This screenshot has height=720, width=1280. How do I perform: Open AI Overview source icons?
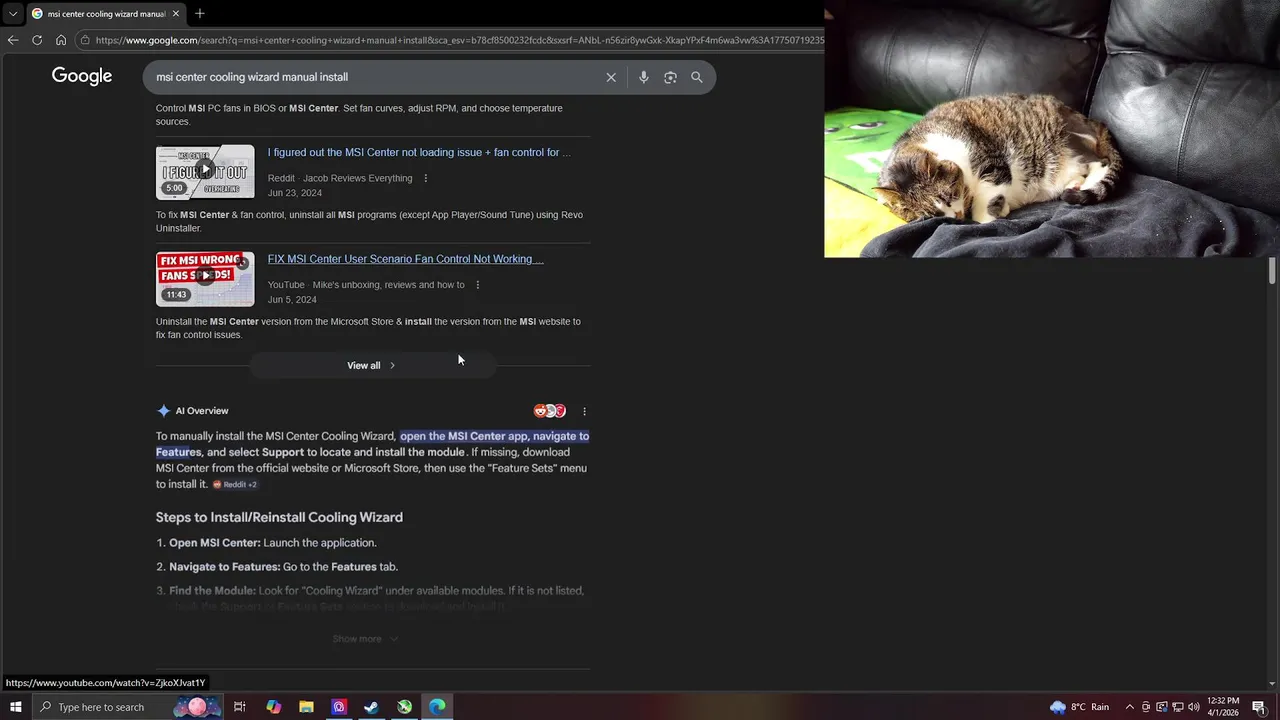550,411
